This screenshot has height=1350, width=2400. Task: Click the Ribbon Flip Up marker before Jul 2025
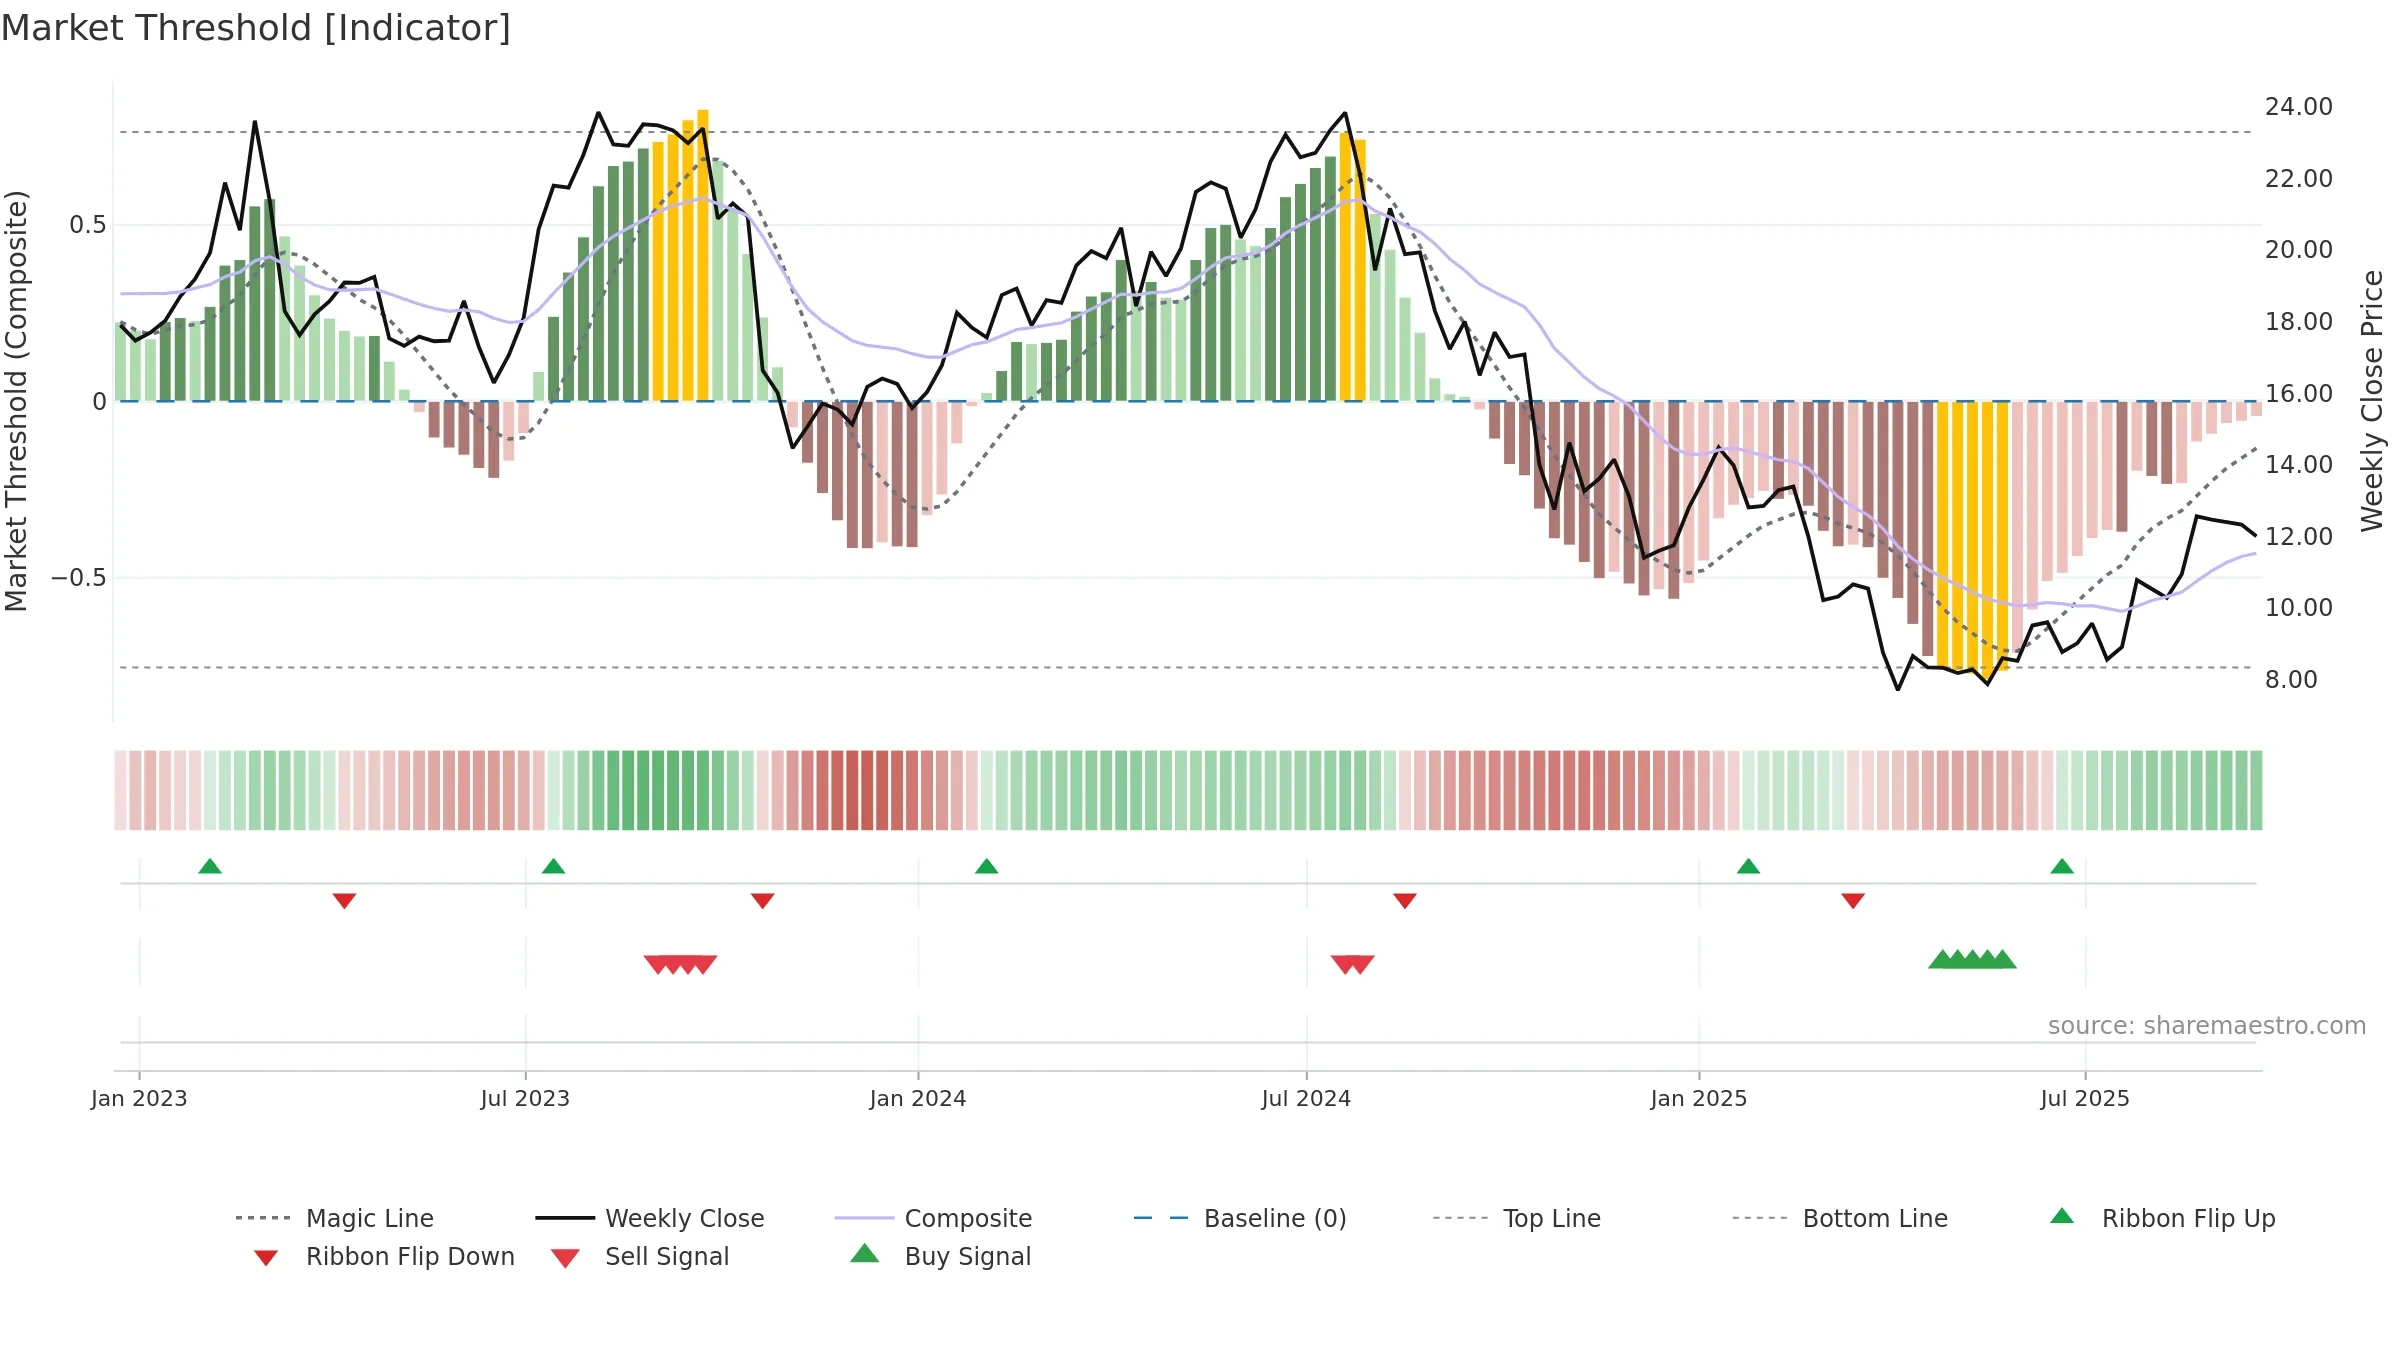point(2062,866)
